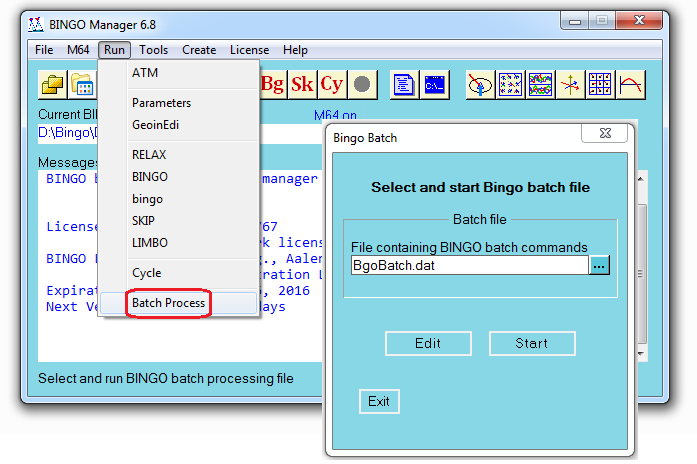Click the BgoBatch.dat file input field

[x=470, y=265]
